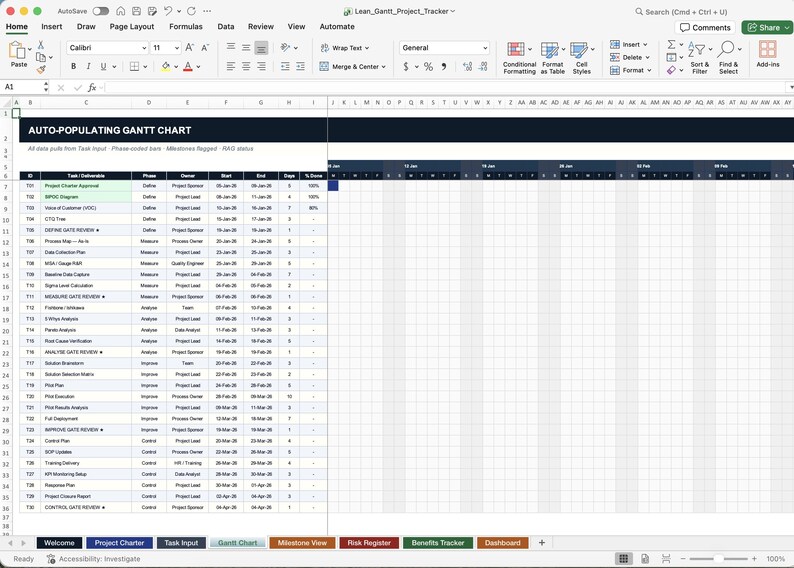Apply the red font color A
794x568 pixels.
(x=188, y=66)
